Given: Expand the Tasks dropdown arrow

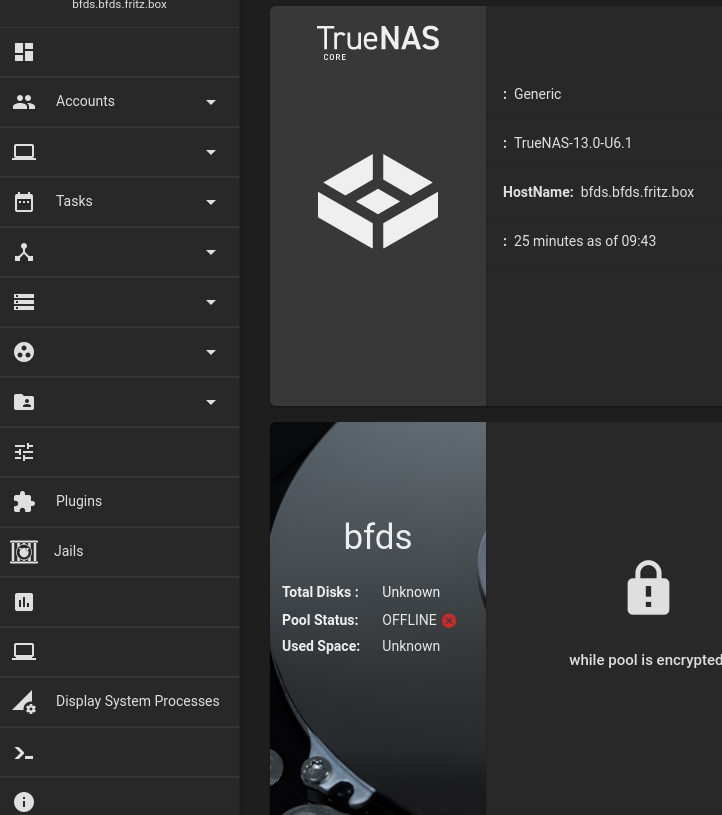Looking at the screenshot, I should [211, 202].
